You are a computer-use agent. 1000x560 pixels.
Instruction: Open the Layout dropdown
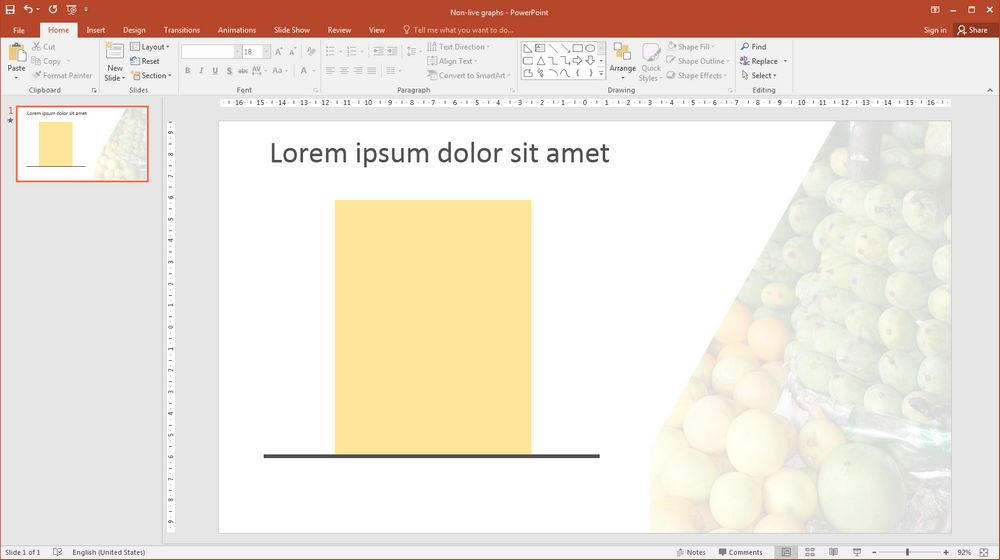pos(150,47)
